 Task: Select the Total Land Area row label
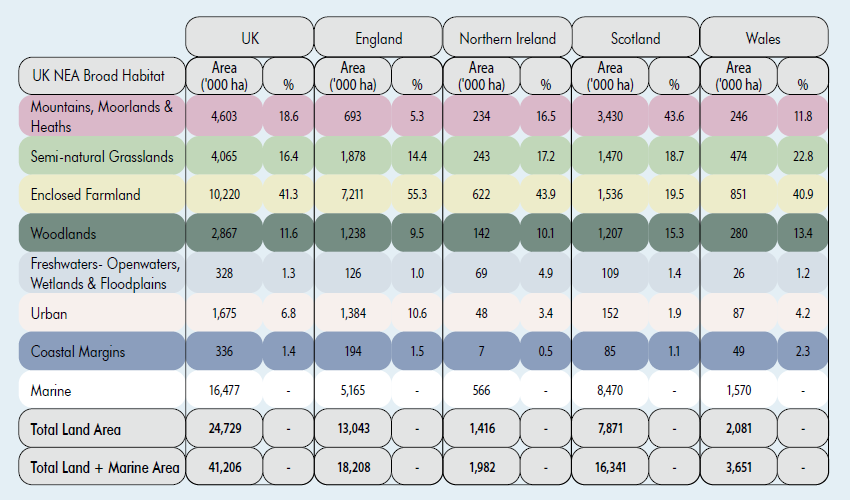point(75,429)
